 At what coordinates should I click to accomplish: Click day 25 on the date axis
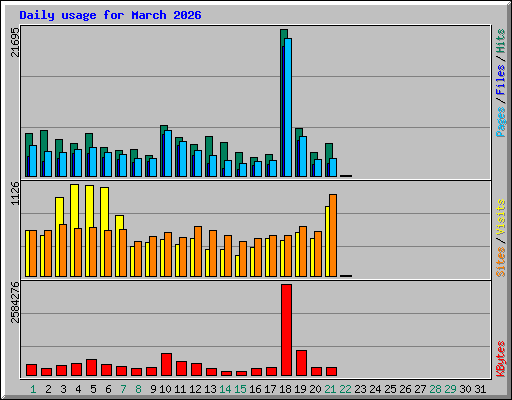(390, 389)
